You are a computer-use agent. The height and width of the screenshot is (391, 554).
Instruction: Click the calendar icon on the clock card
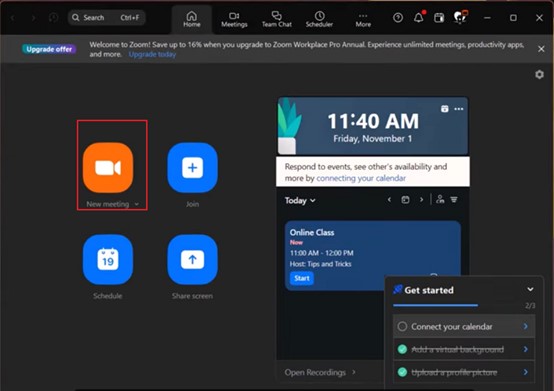[x=444, y=109]
